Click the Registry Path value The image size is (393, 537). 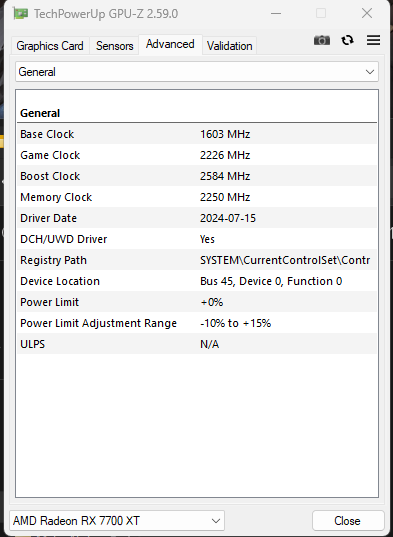(285, 260)
